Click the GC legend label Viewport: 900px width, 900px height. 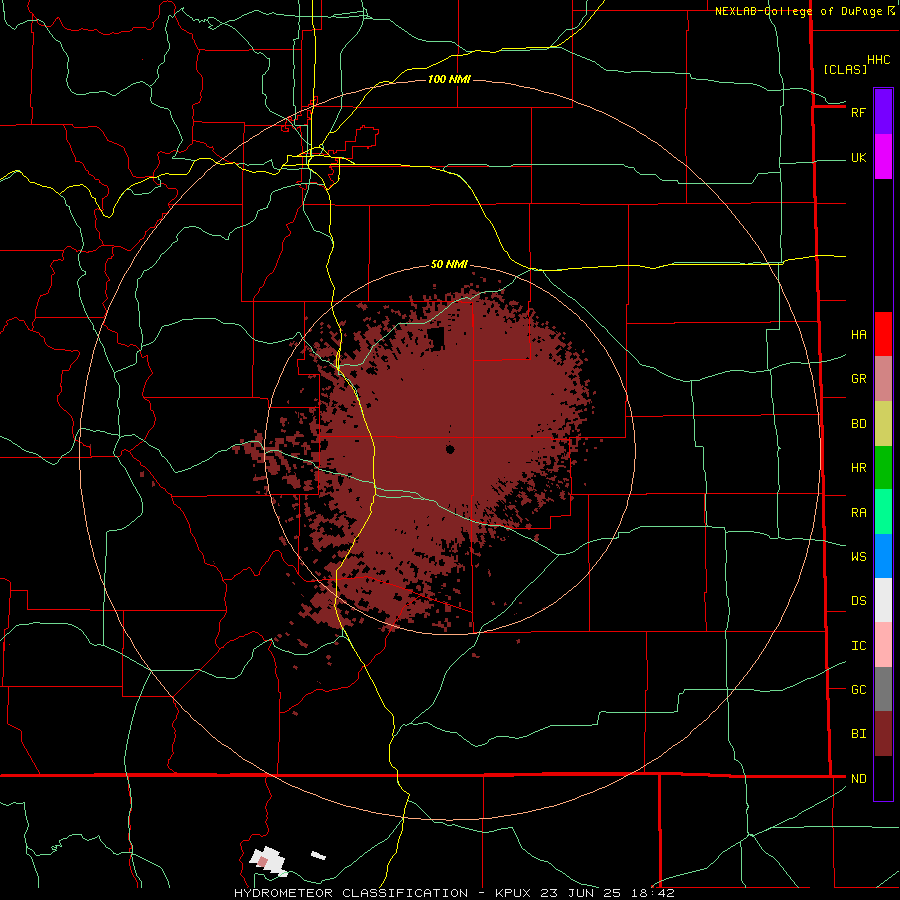859,690
